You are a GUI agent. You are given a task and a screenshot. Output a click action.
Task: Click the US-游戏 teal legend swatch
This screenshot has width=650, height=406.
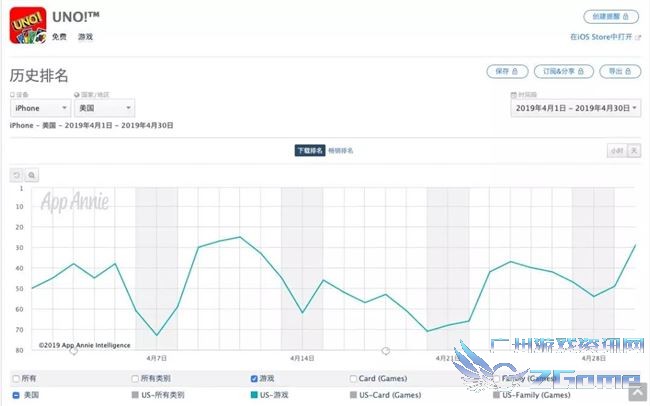point(254,395)
